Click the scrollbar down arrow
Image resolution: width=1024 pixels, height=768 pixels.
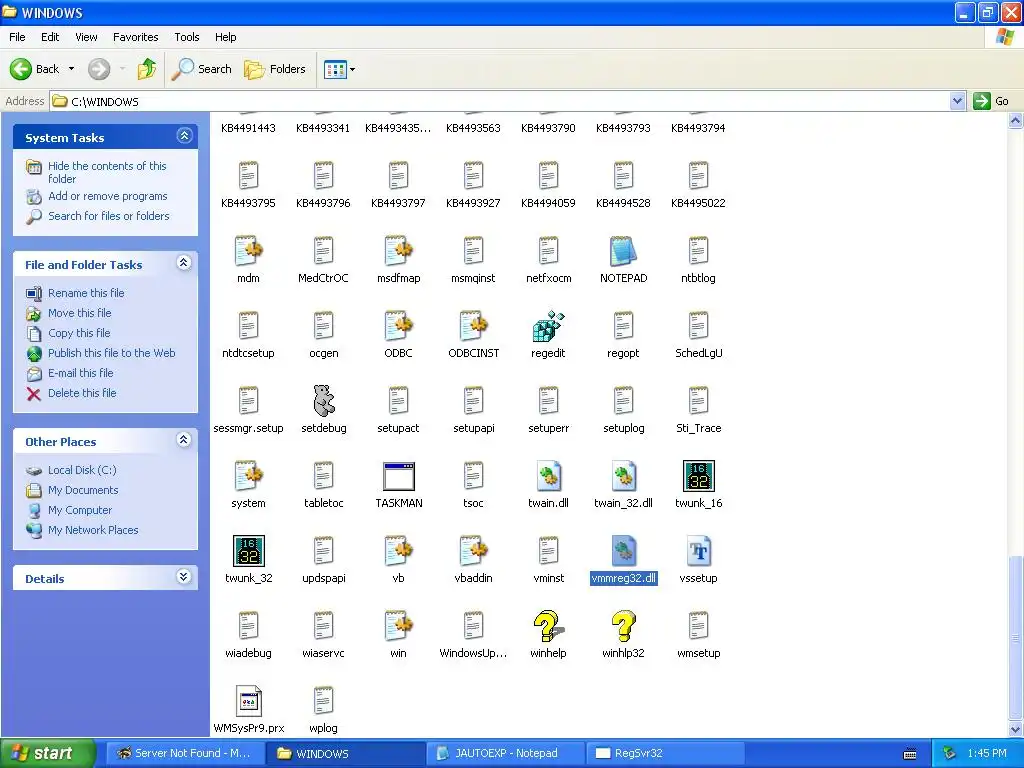click(1015, 729)
